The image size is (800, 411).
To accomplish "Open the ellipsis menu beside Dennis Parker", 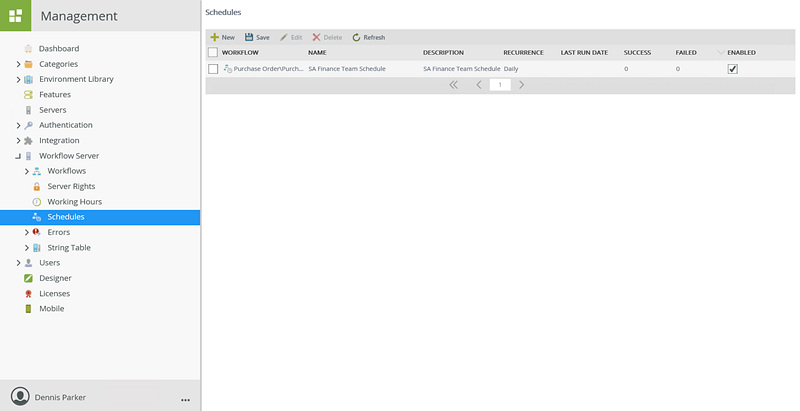I will pos(185,400).
